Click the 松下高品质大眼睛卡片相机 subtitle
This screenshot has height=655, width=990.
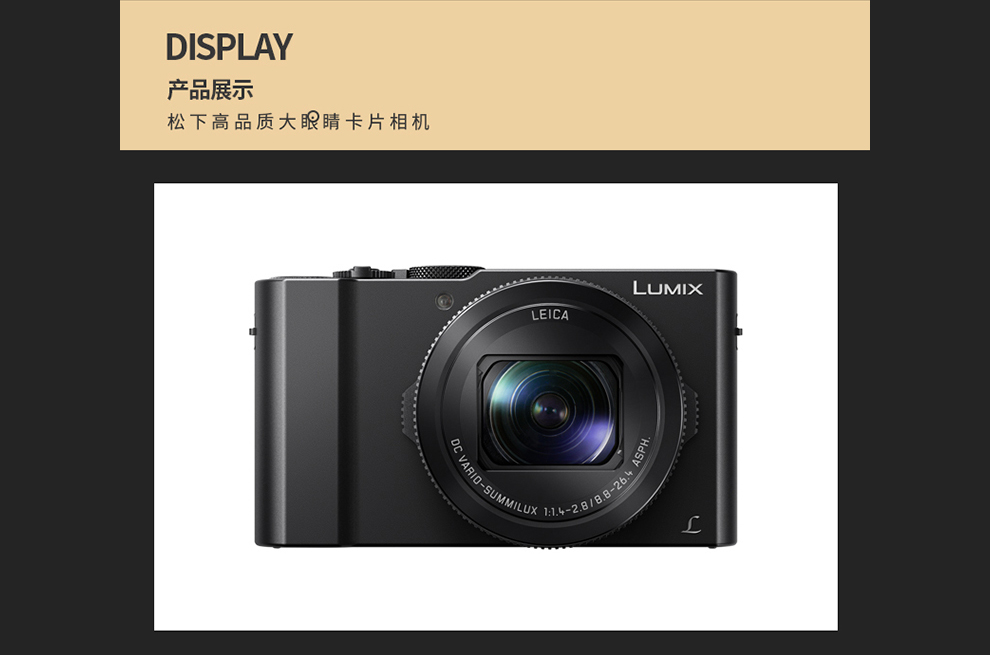click(299, 121)
